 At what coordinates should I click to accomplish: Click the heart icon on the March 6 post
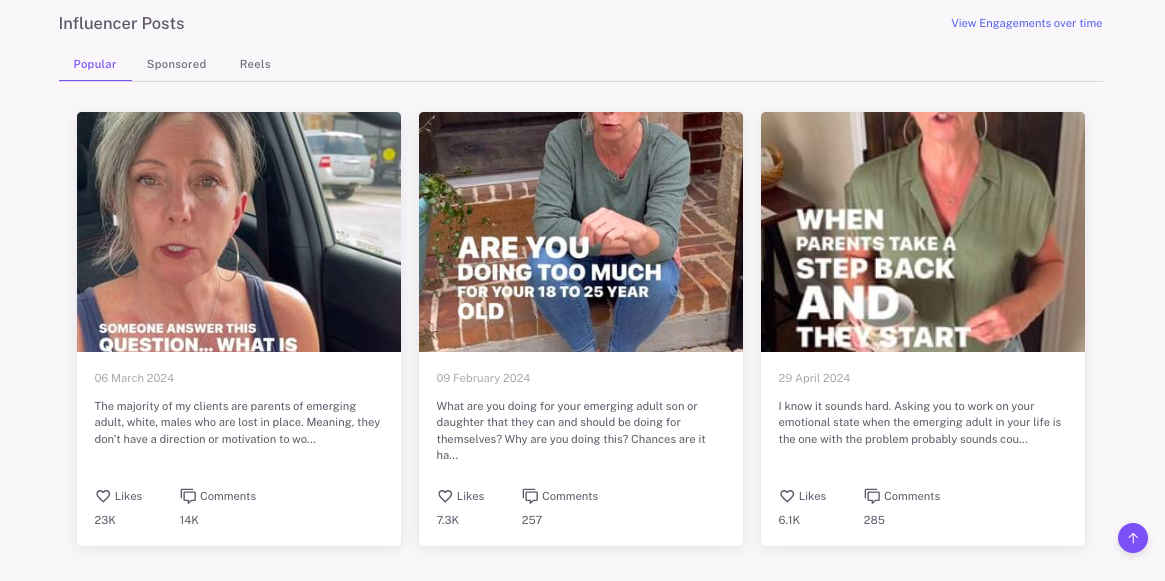click(103, 495)
